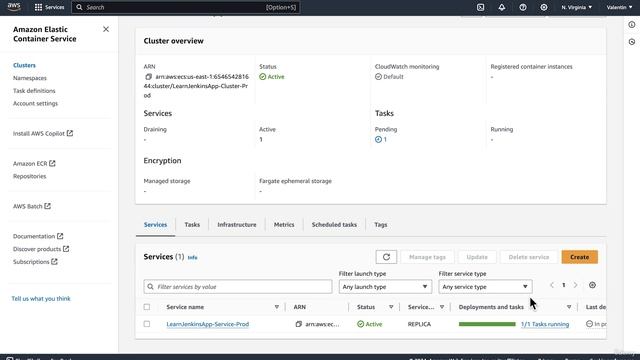Go to next services page
This screenshot has width=640, height=360.
coord(576,285)
